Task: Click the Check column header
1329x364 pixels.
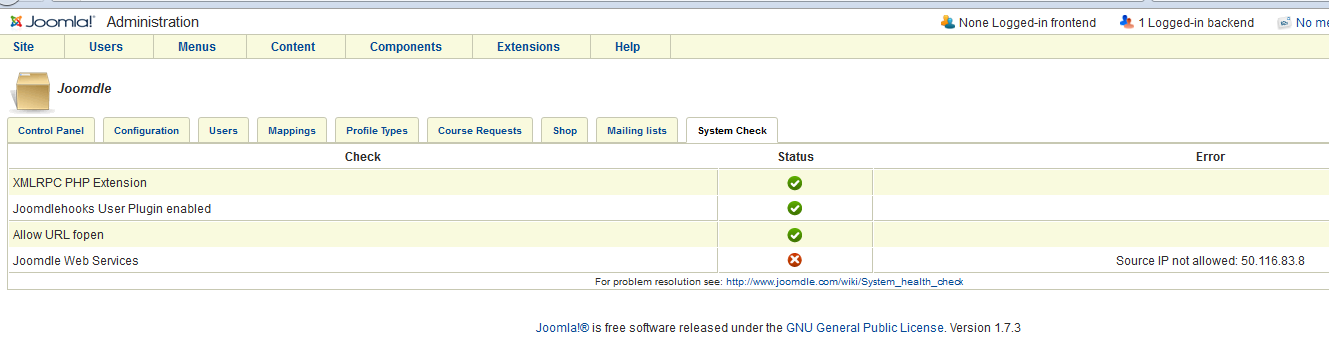Action: (363, 157)
